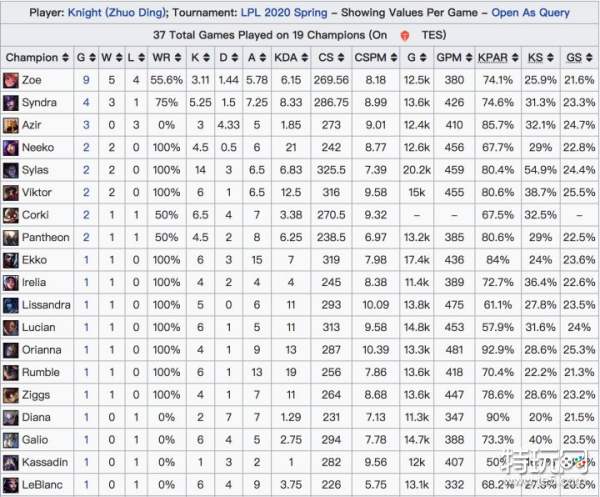Click Zoe's champion portrait icon
Viewport: 600px width, 497px height.
(11, 80)
